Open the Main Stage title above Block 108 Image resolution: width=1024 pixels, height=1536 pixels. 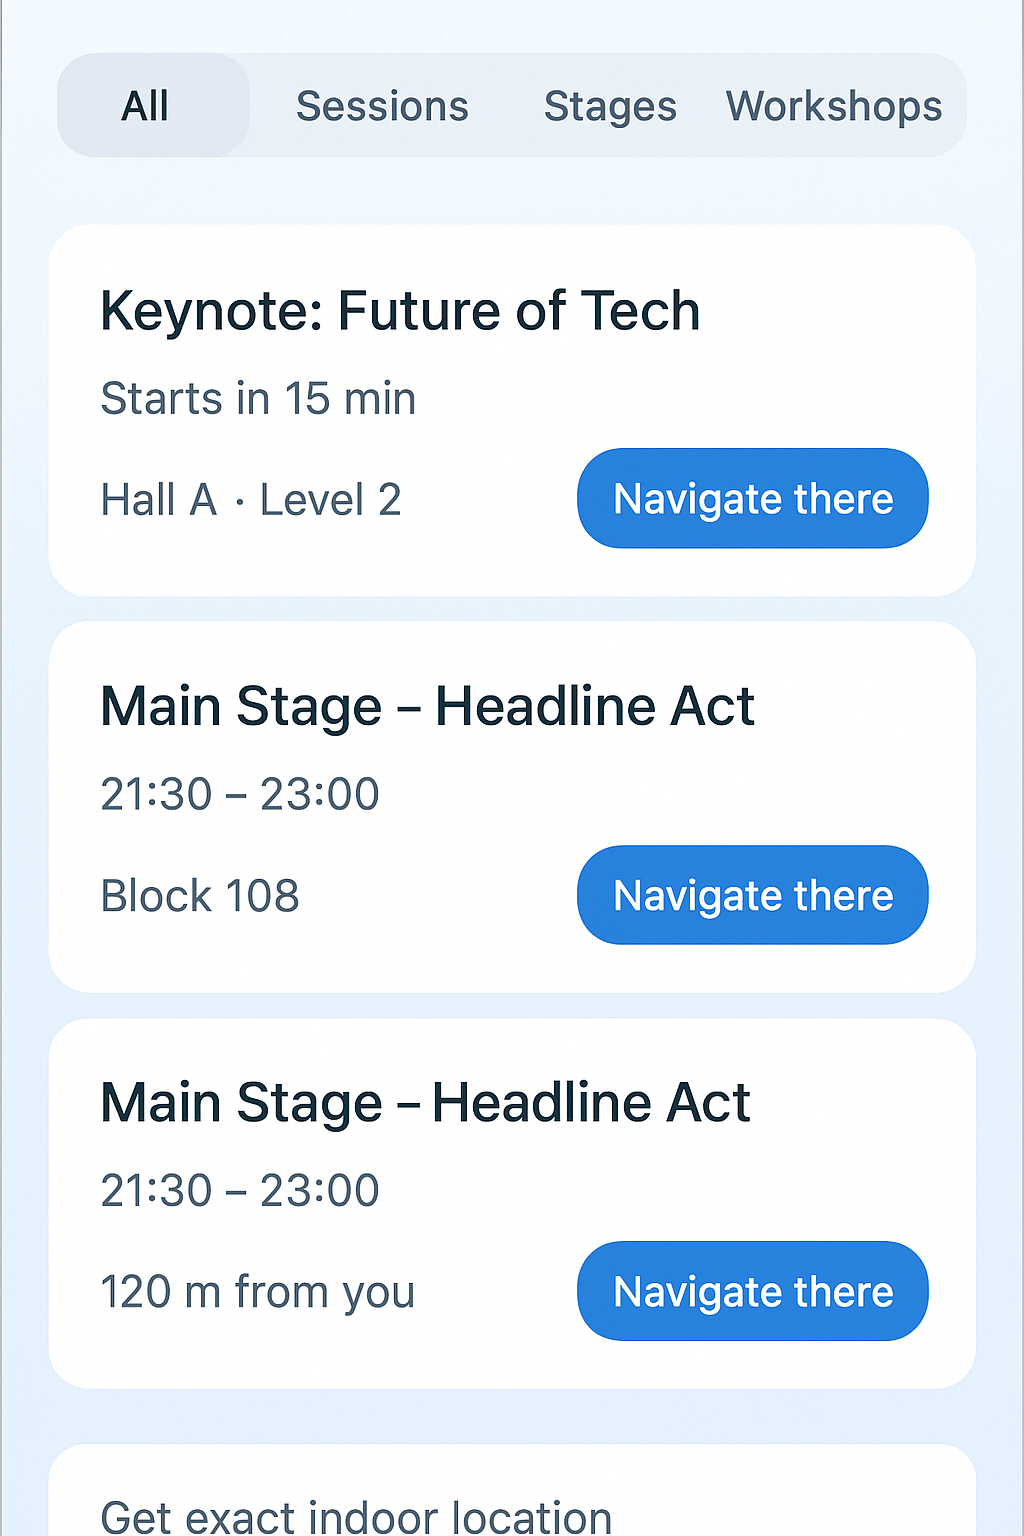click(x=427, y=706)
